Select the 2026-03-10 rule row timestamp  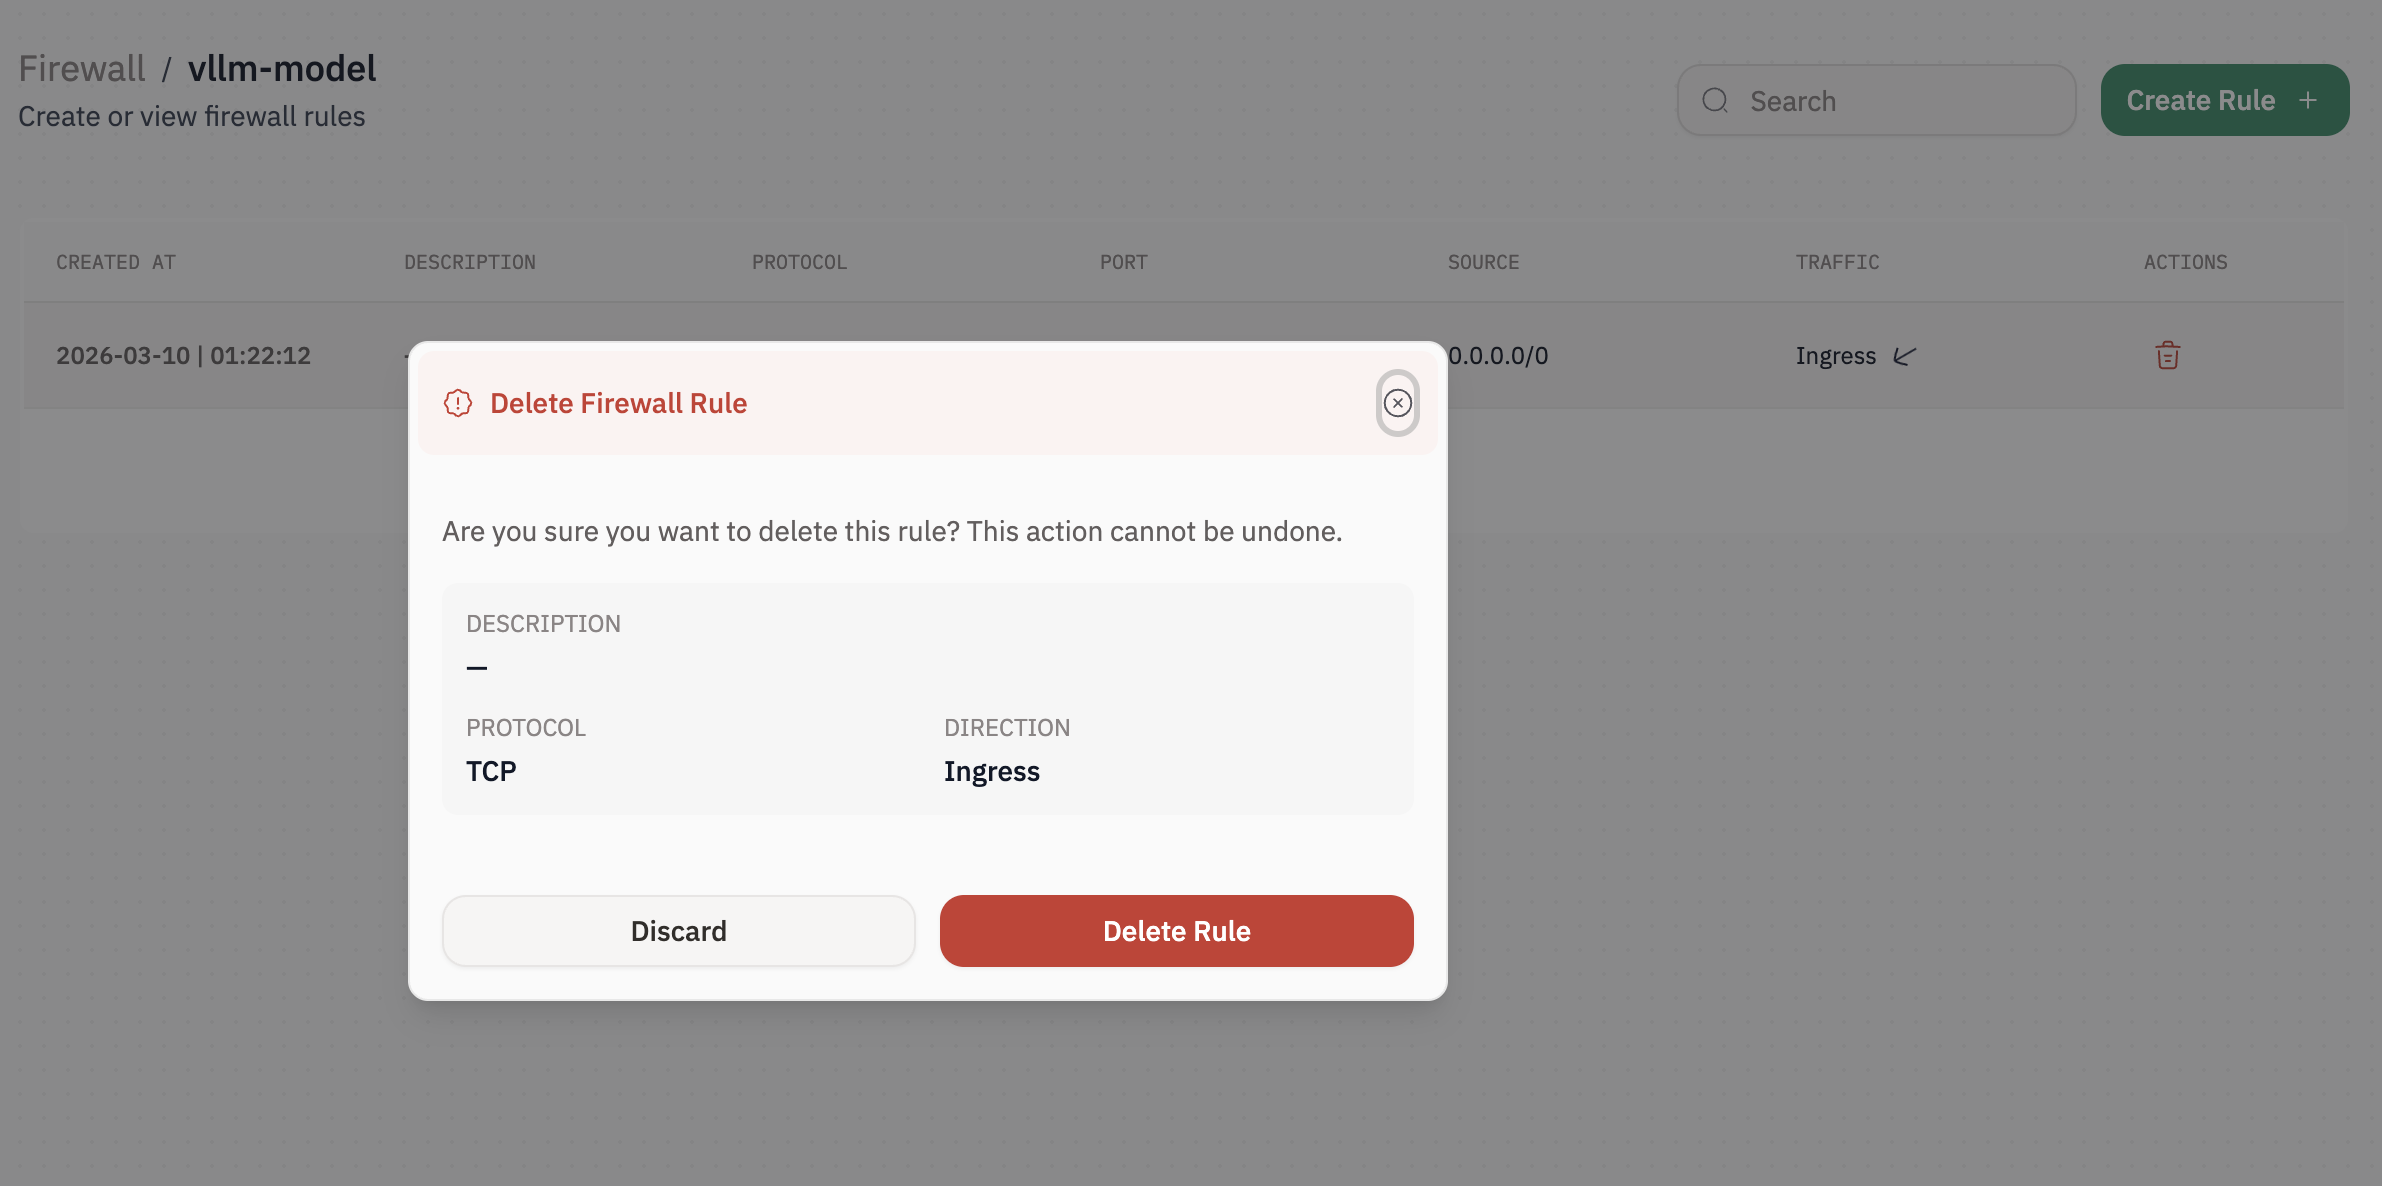[183, 356]
